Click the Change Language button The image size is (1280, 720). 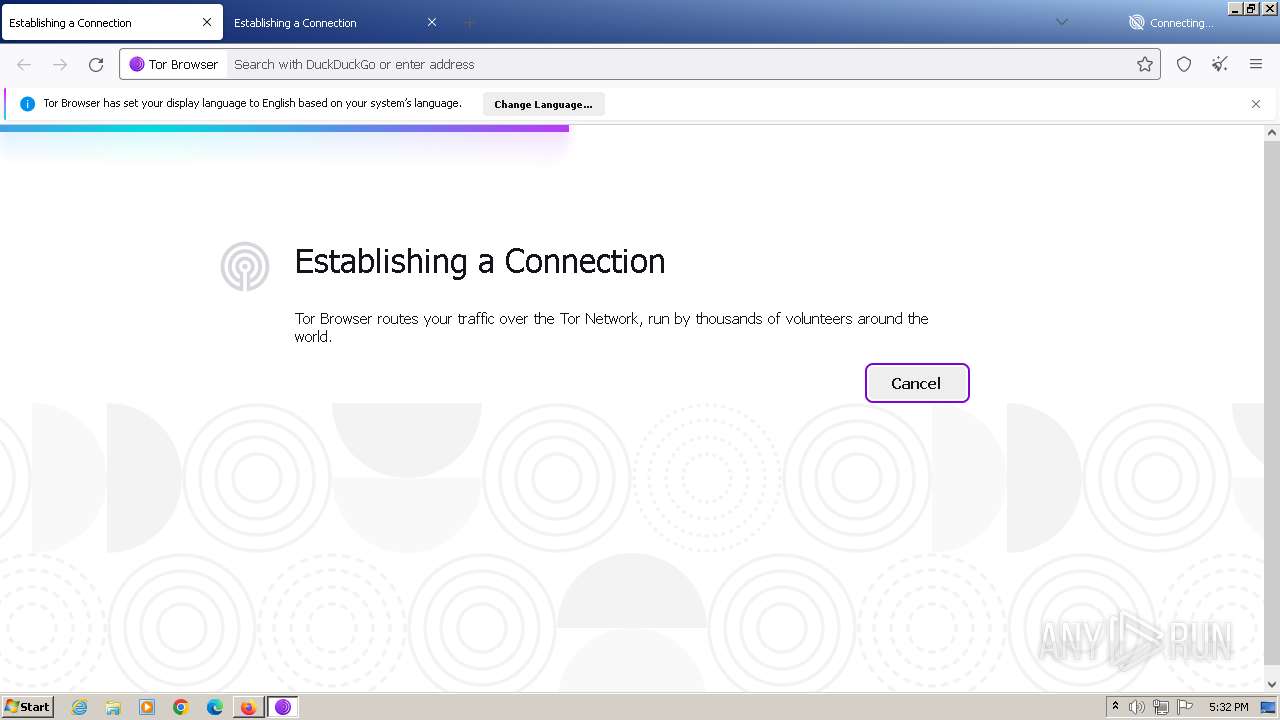click(543, 104)
